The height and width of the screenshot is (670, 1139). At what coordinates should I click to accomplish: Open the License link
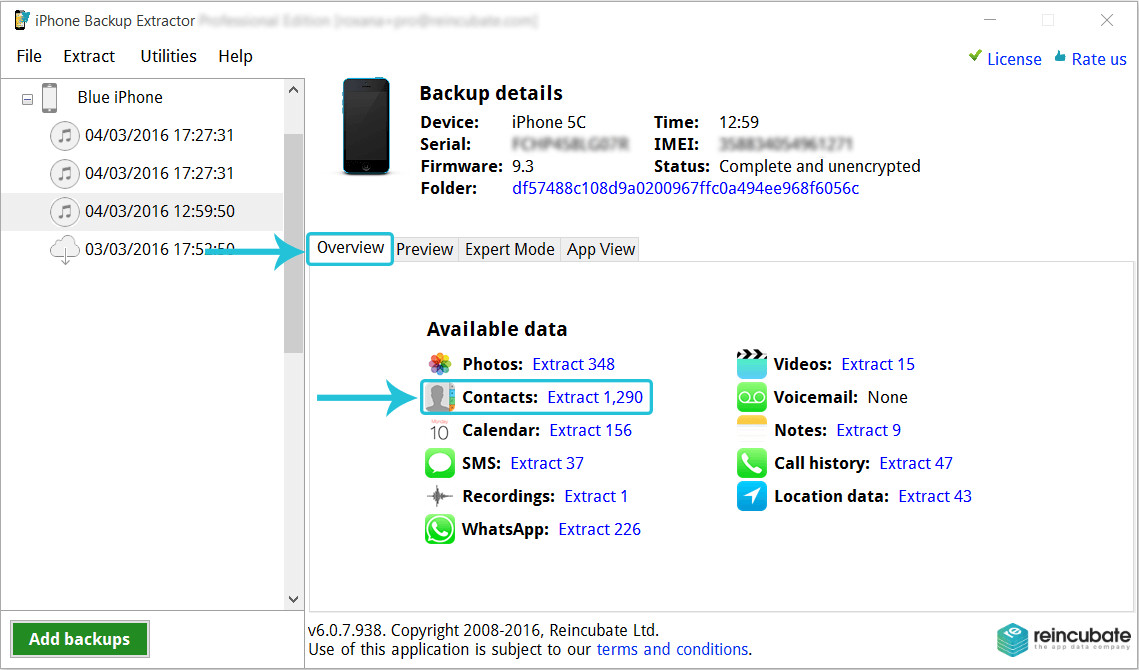(1014, 59)
